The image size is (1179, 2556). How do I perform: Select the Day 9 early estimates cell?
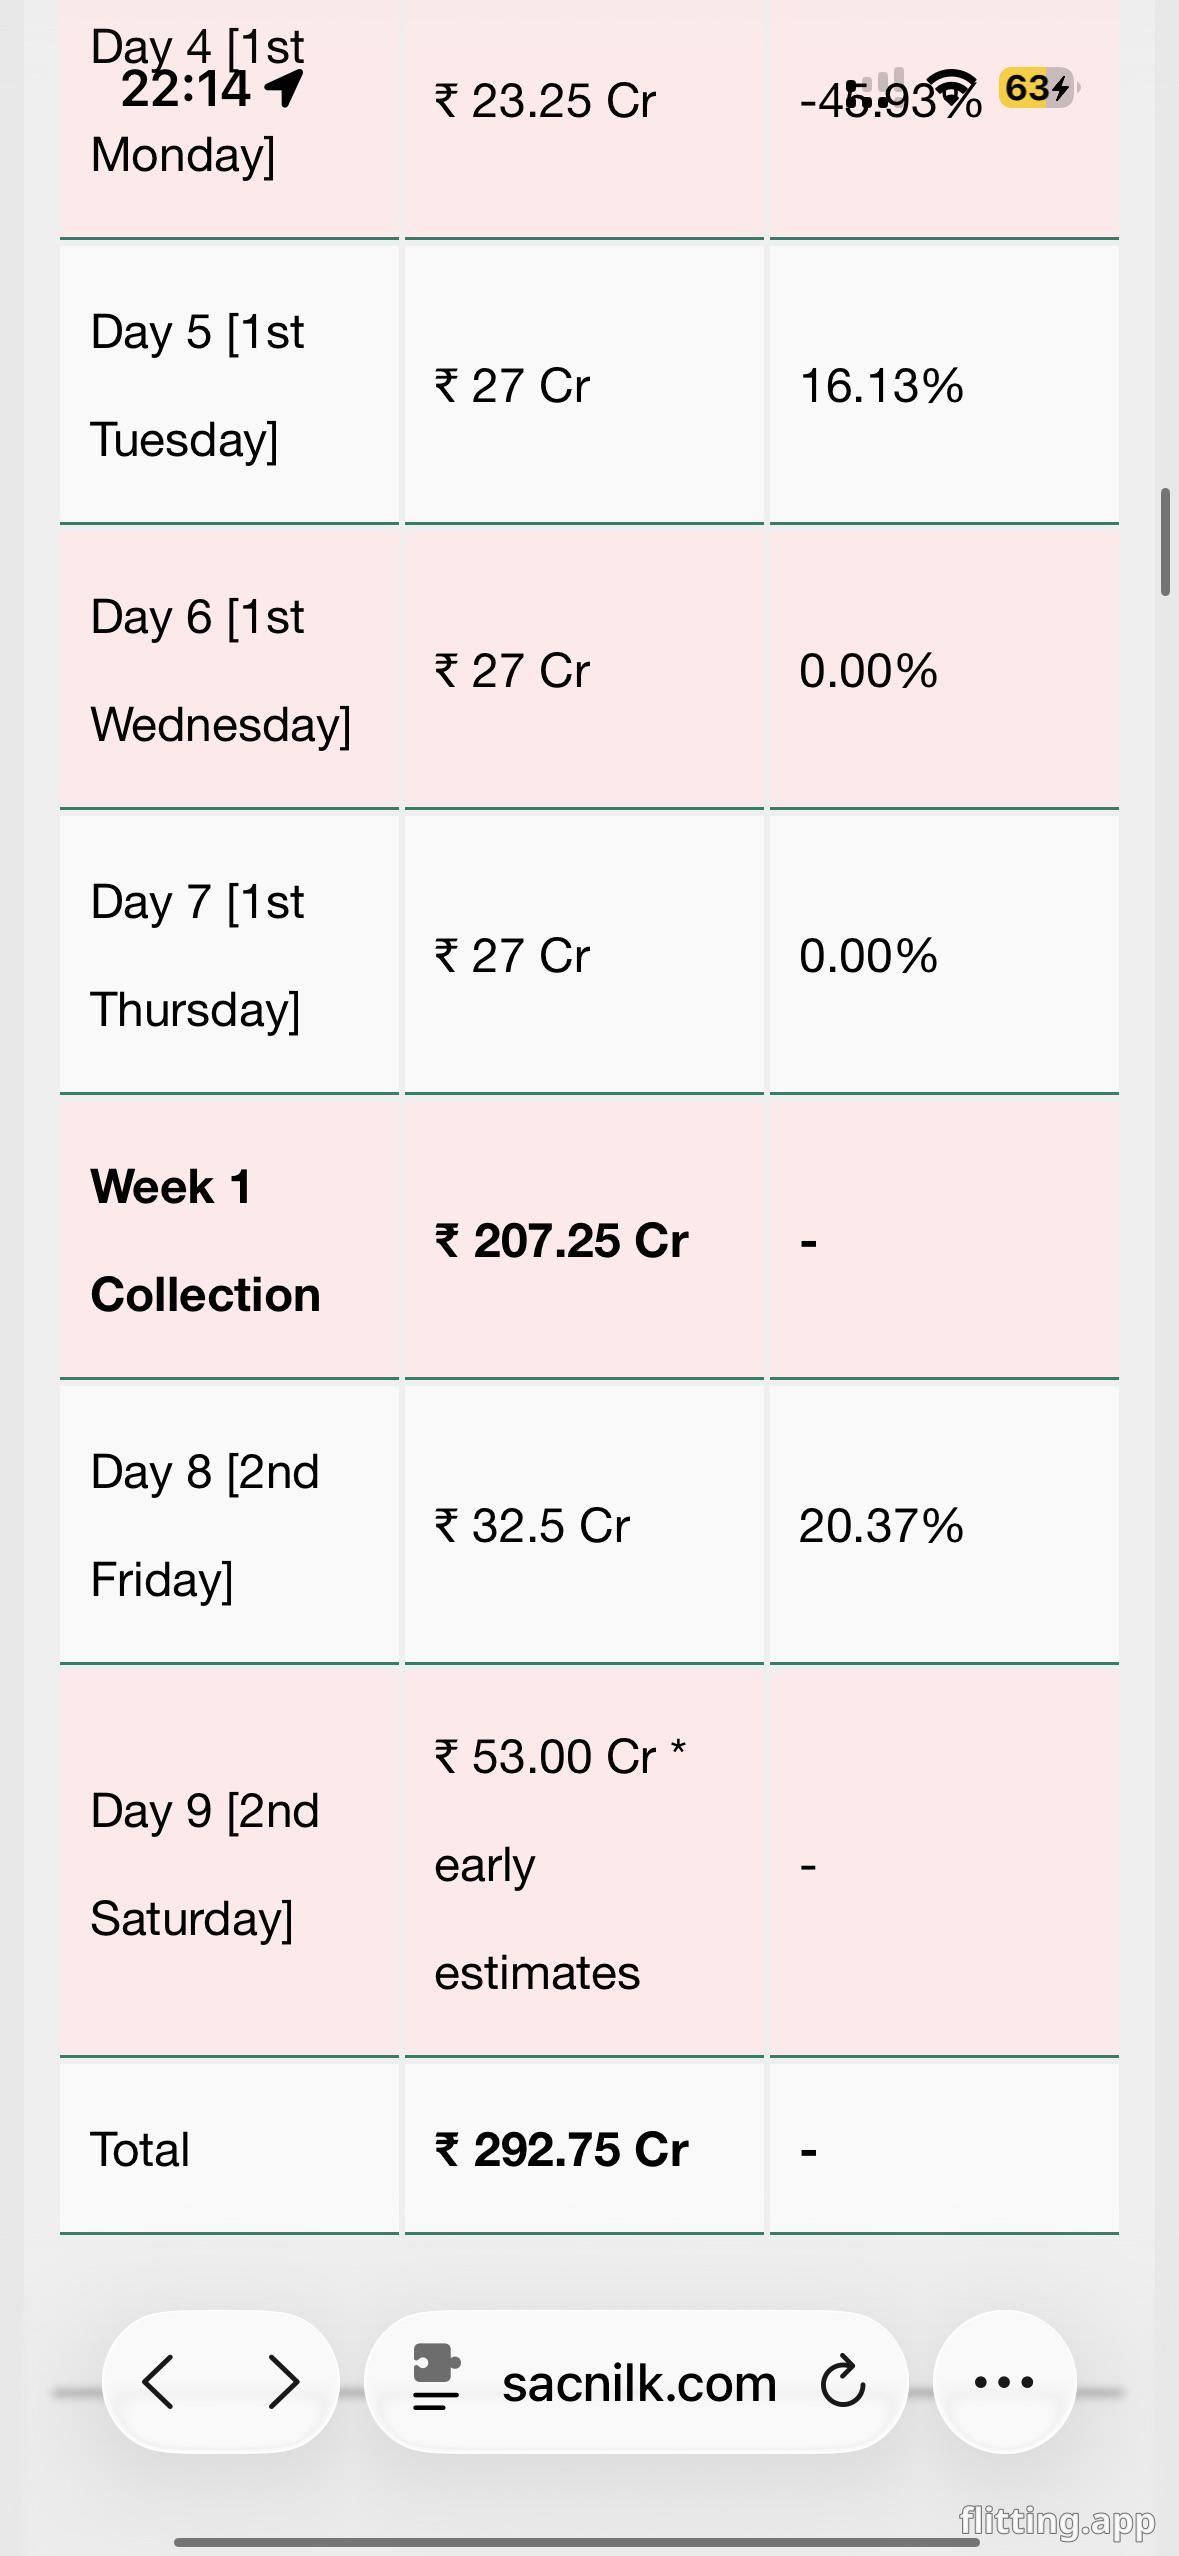click(x=560, y=1864)
